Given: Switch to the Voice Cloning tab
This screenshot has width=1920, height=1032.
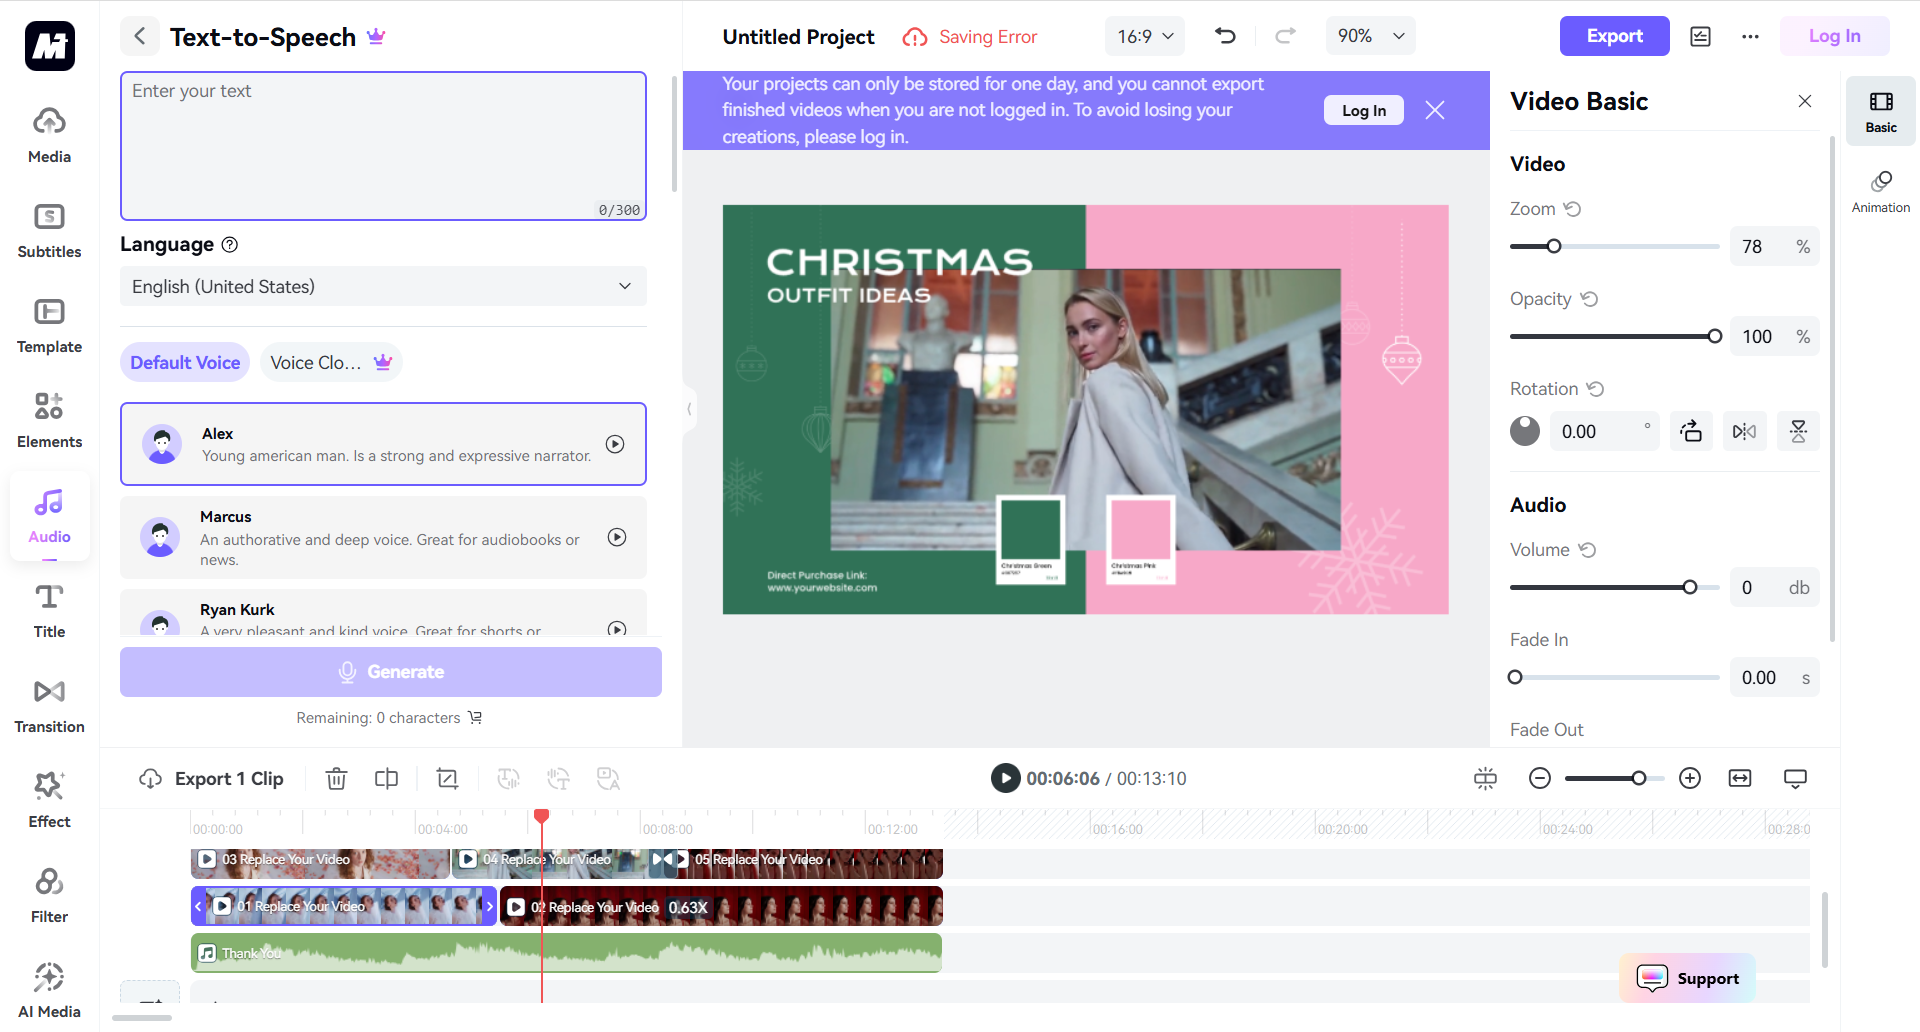Looking at the screenshot, I should click(330, 362).
